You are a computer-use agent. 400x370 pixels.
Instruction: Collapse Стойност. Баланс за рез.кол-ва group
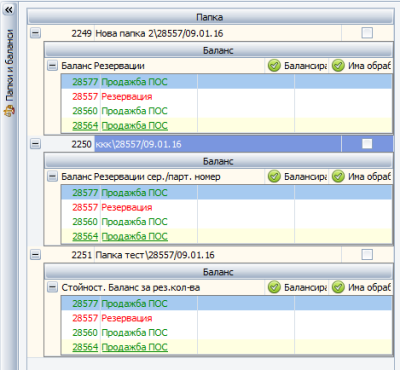52,287
